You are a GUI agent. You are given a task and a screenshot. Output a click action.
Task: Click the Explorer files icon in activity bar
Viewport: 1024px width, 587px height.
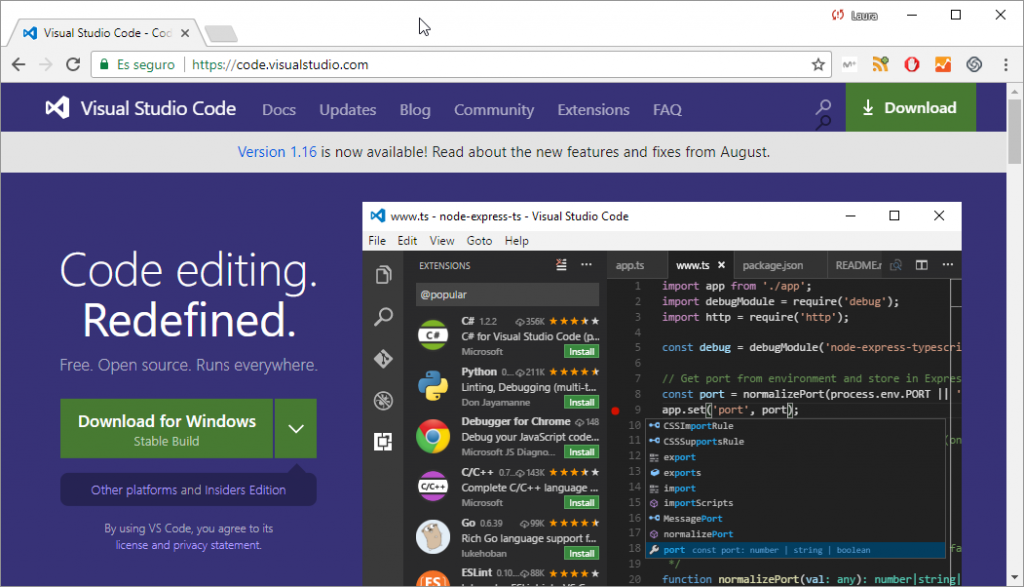tap(383, 275)
